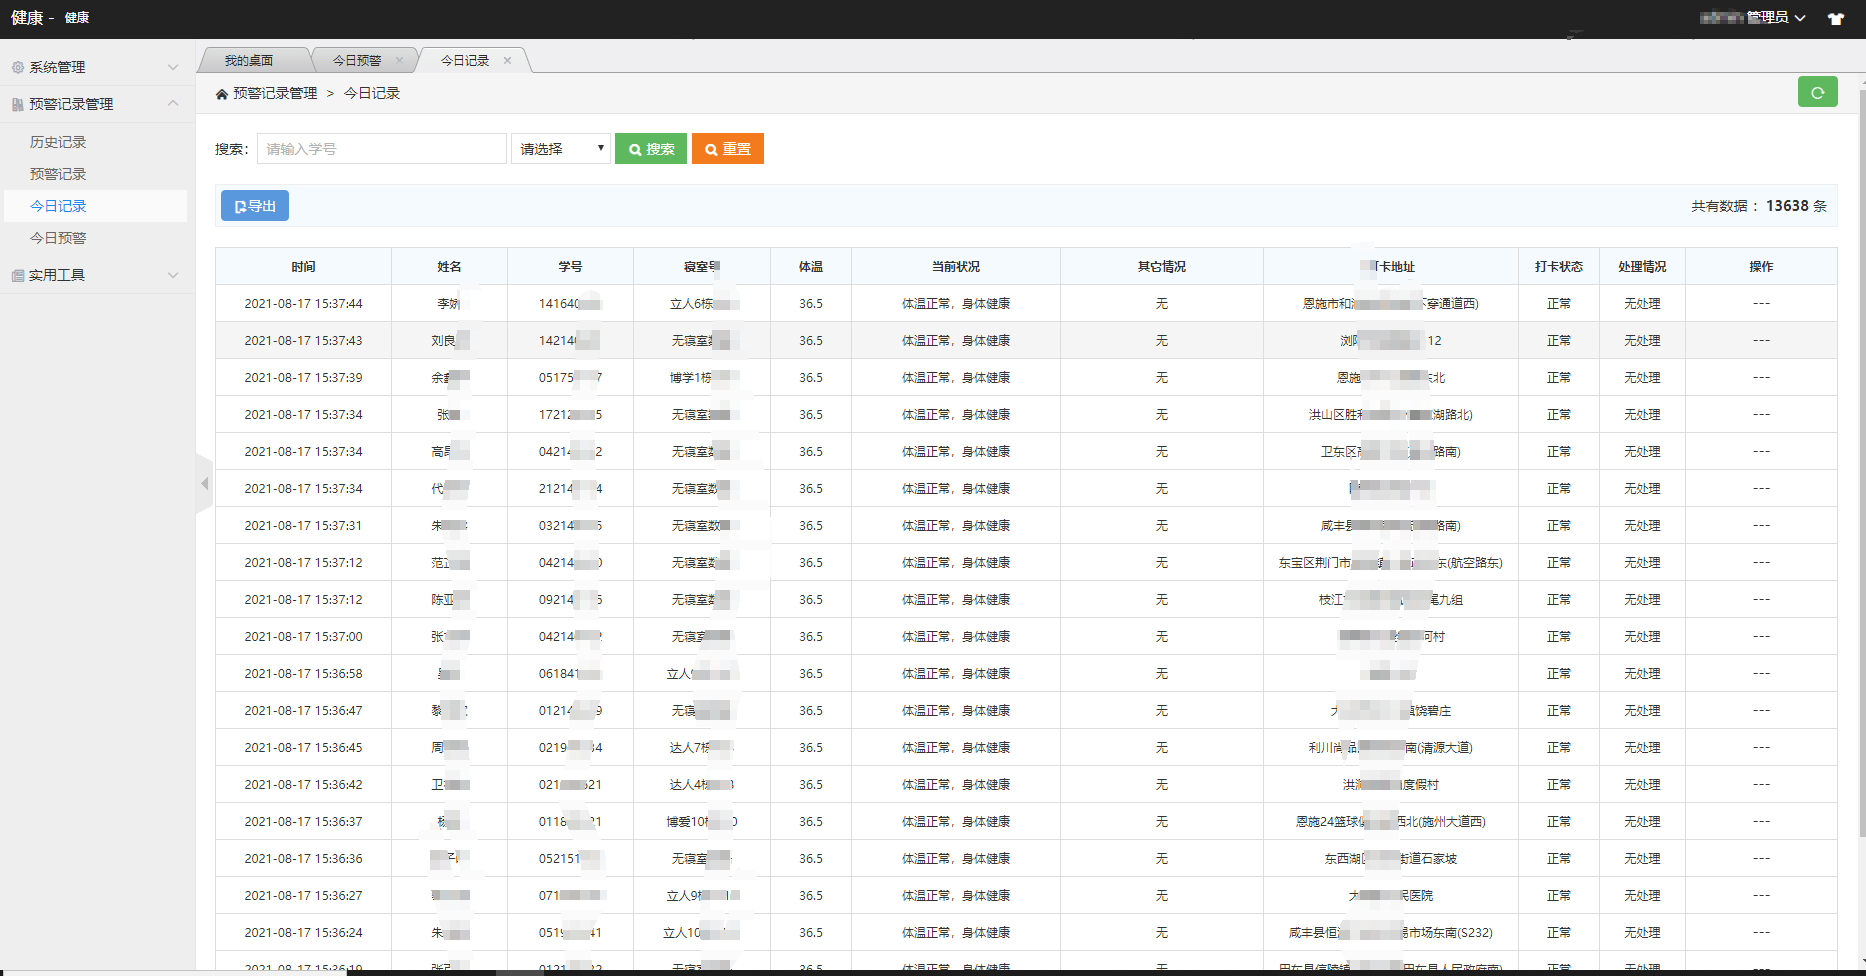Screen dimensions: 1866x976
Task: Click the blue 导出 button
Action: [x=255, y=206]
